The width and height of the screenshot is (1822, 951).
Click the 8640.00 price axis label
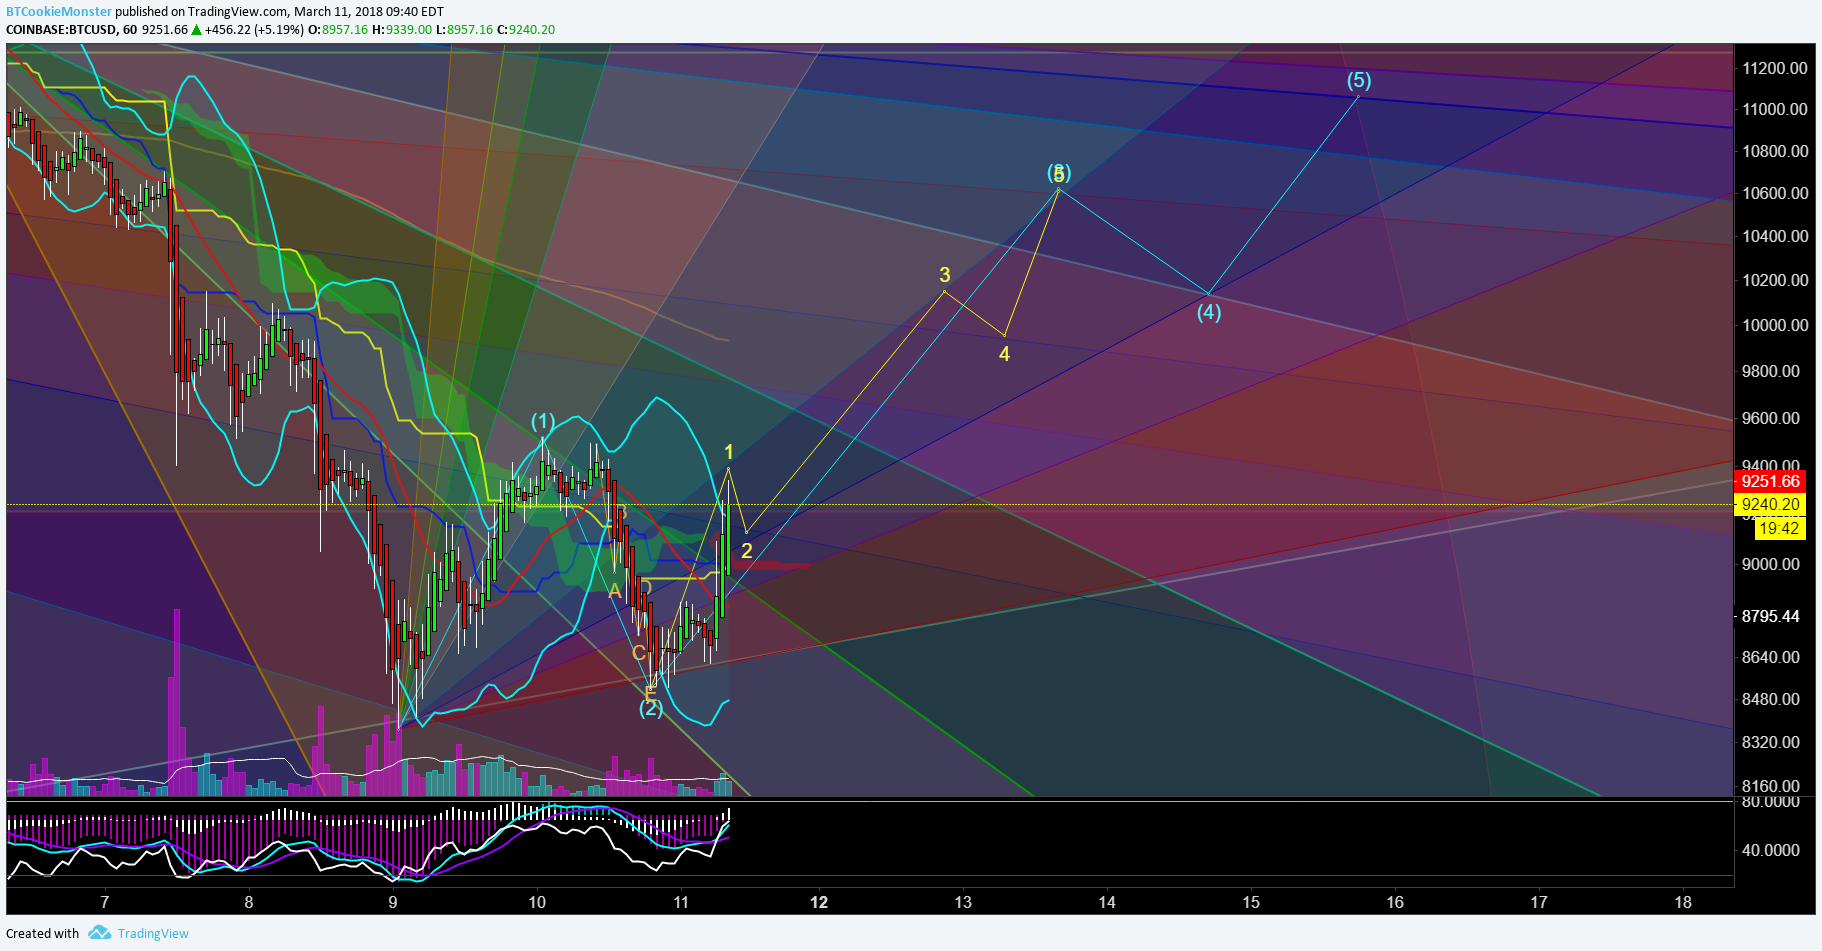pos(1771,657)
